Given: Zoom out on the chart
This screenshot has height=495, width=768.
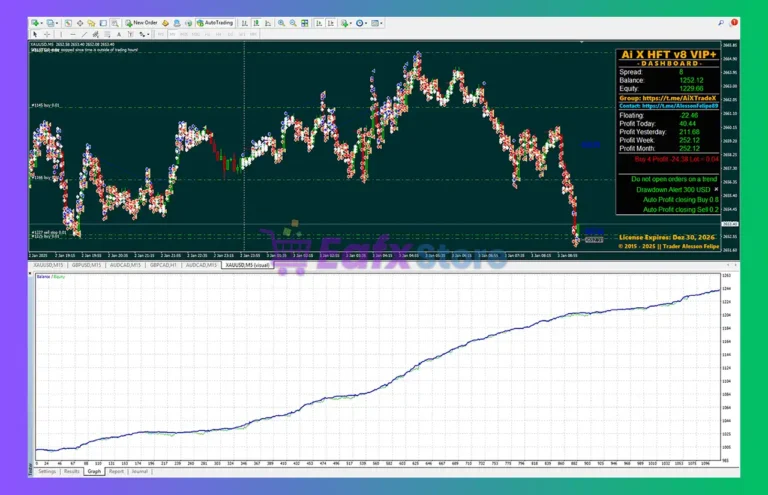Looking at the screenshot, I should (293, 23).
